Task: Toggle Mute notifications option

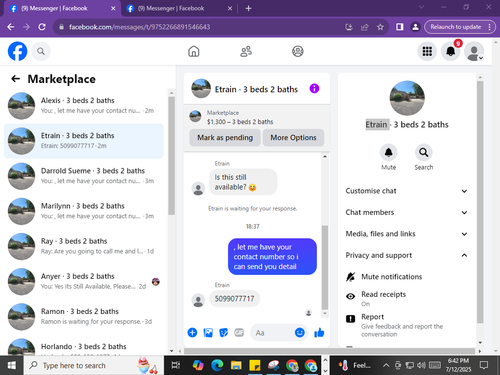Action: pos(407,277)
